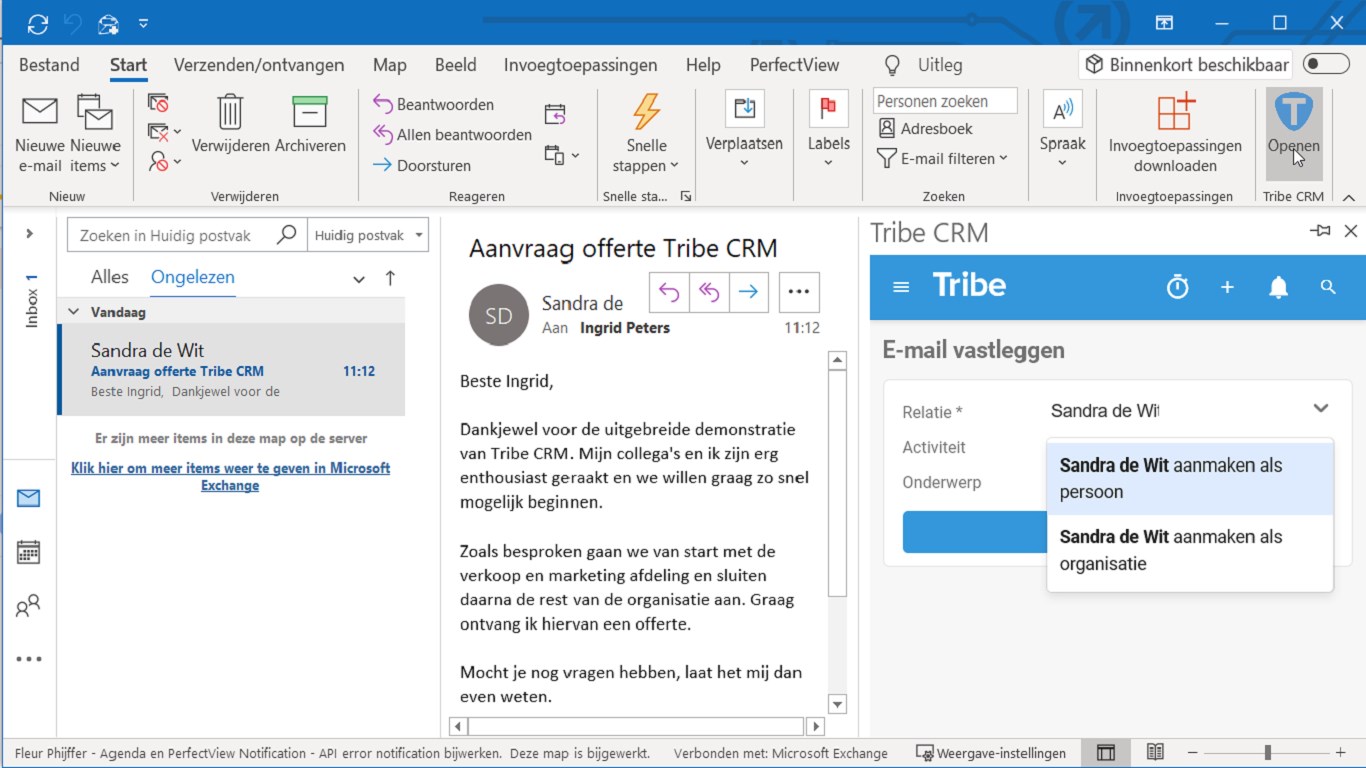Open the Junk mail dropdown in Verwijderen group
Image resolution: width=1366 pixels, height=768 pixels.
point(165,160)
